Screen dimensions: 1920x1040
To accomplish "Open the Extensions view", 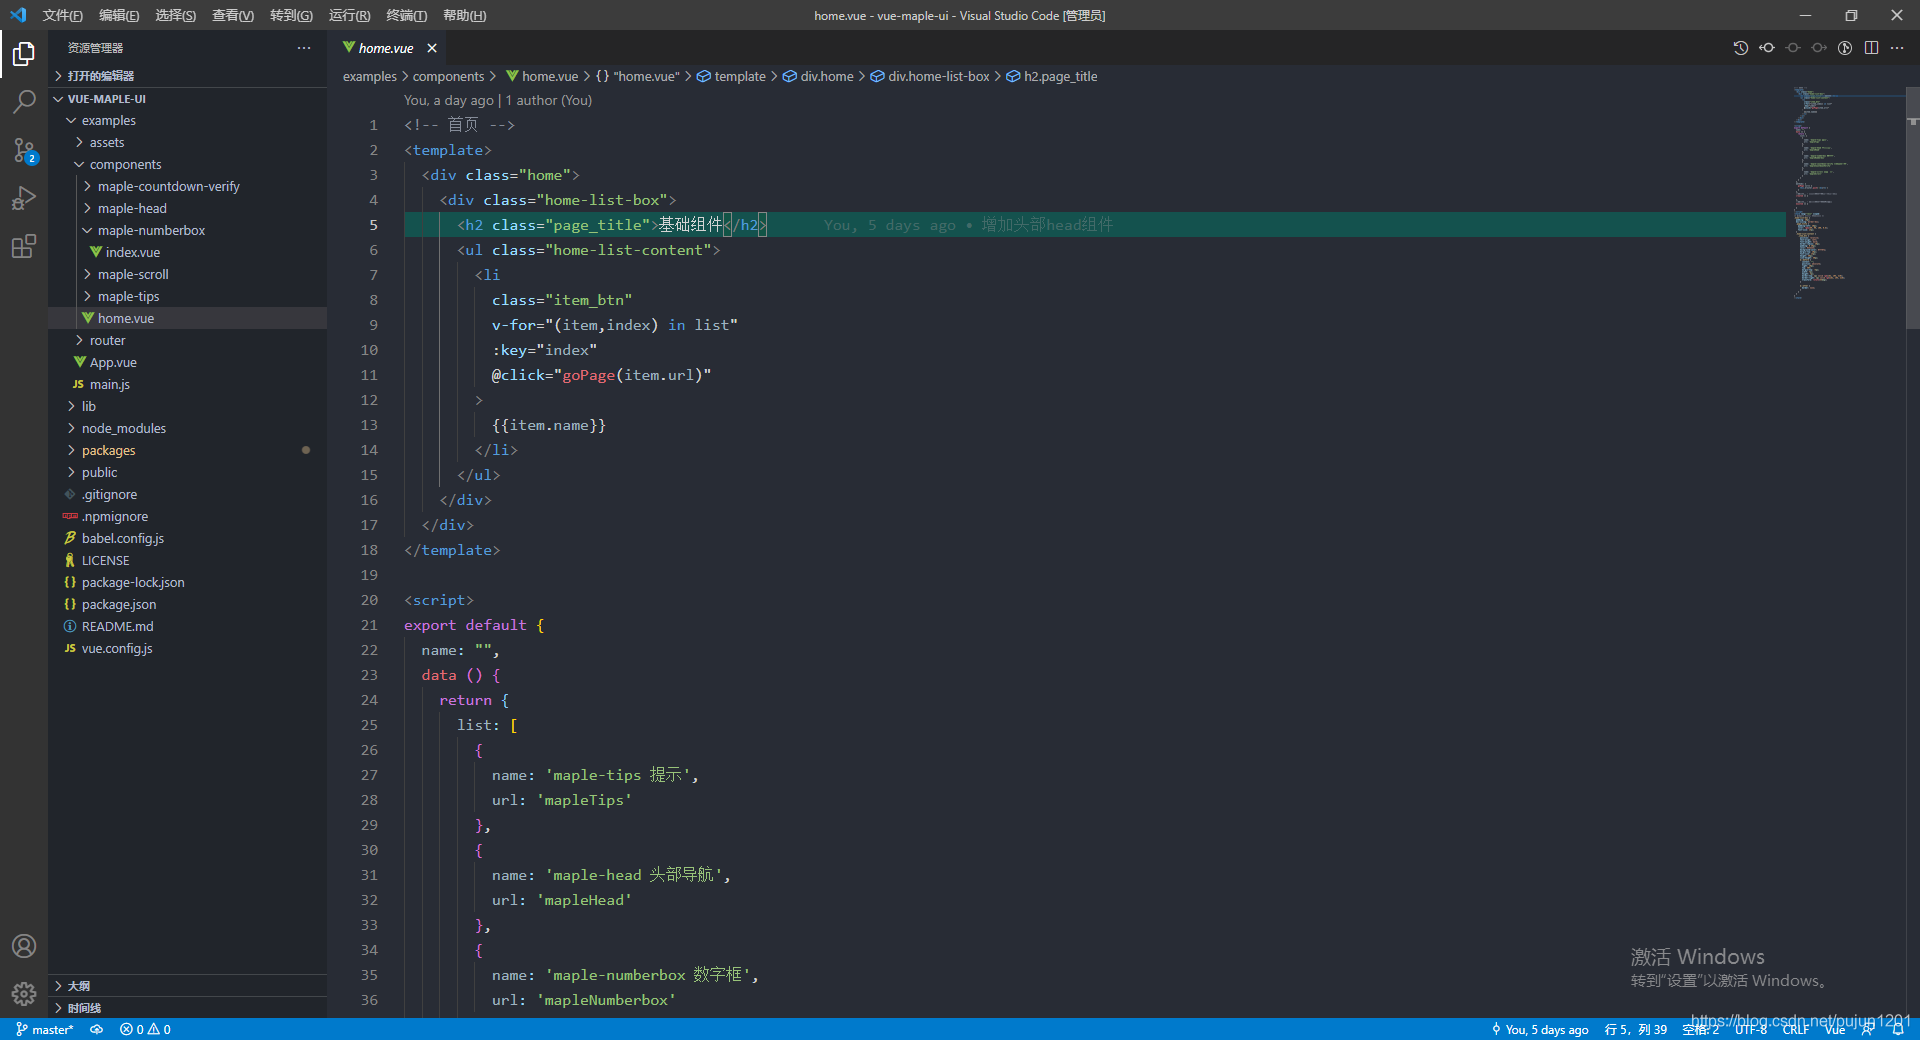I will point(24,246).
